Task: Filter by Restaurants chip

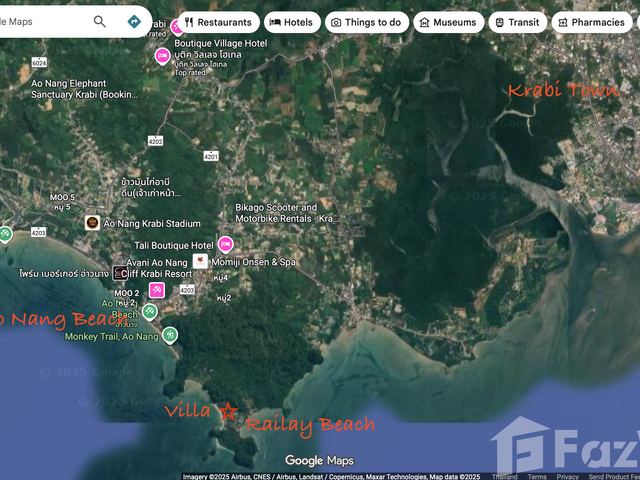Action: click(219, 22)
